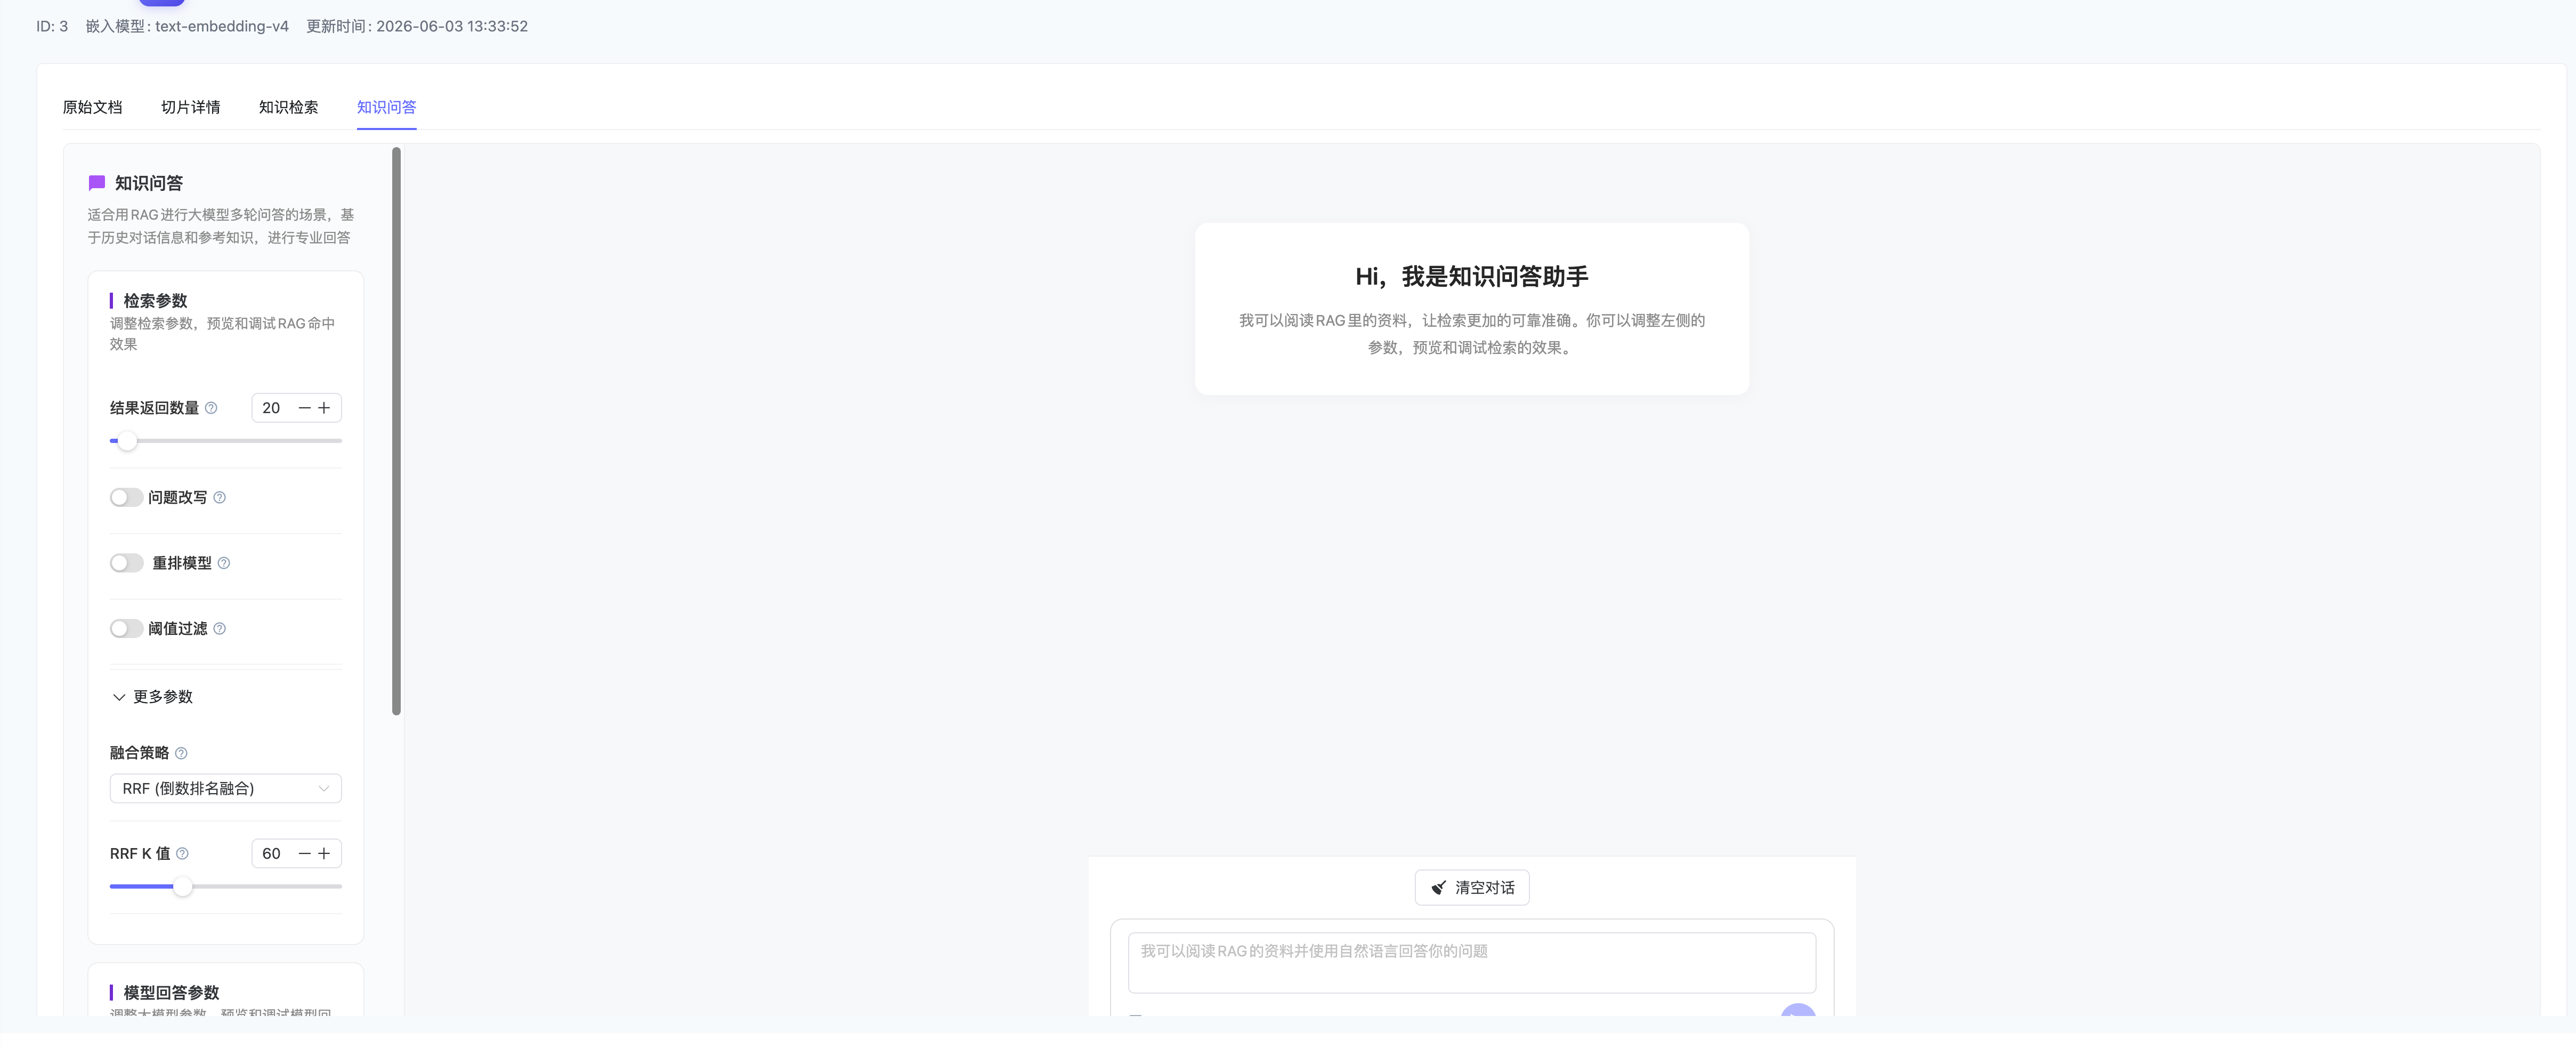Click the 嵌入模型: text-embedding-v4 label

pyautogui.click(x=187, y=26)
